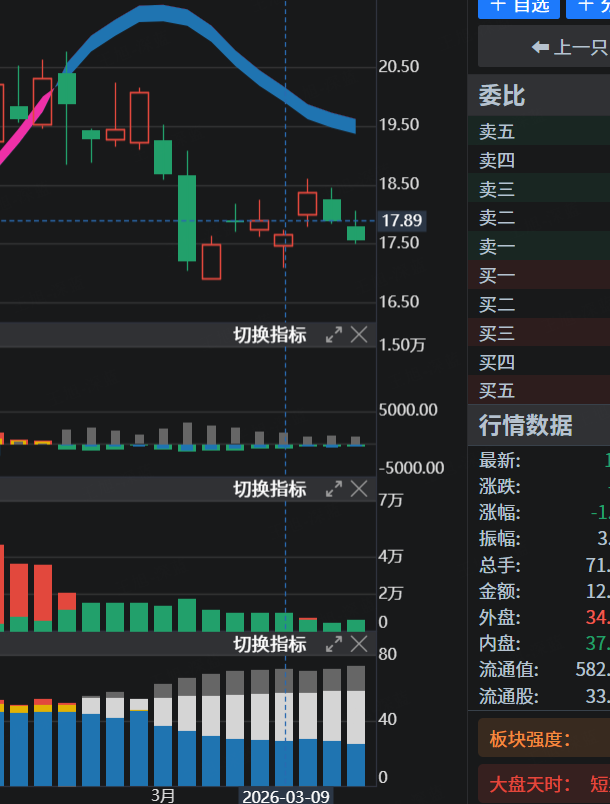Expand the bottom panel with 80 axis
The height and width of the screenshot is (804, 610).
click(x=335, y=645)
